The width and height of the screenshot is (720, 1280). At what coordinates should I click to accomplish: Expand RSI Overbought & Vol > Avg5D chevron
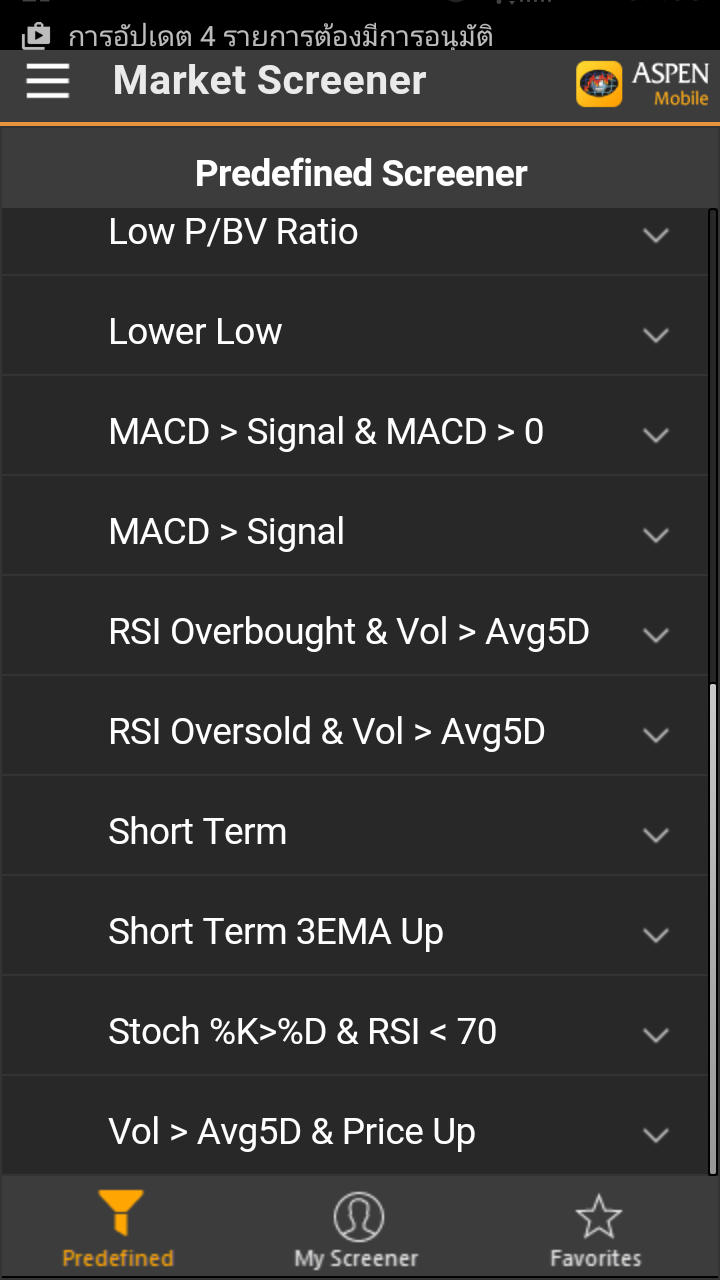point(656,635)
